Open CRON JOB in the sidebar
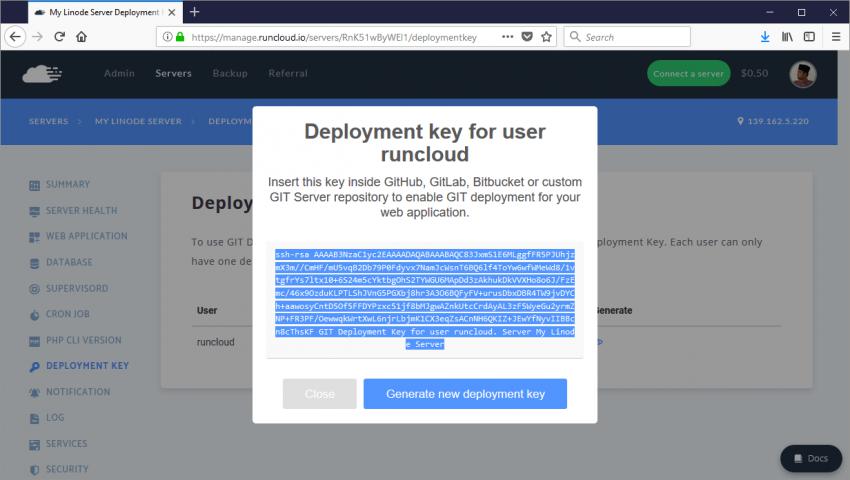 (x=68, y=314)
